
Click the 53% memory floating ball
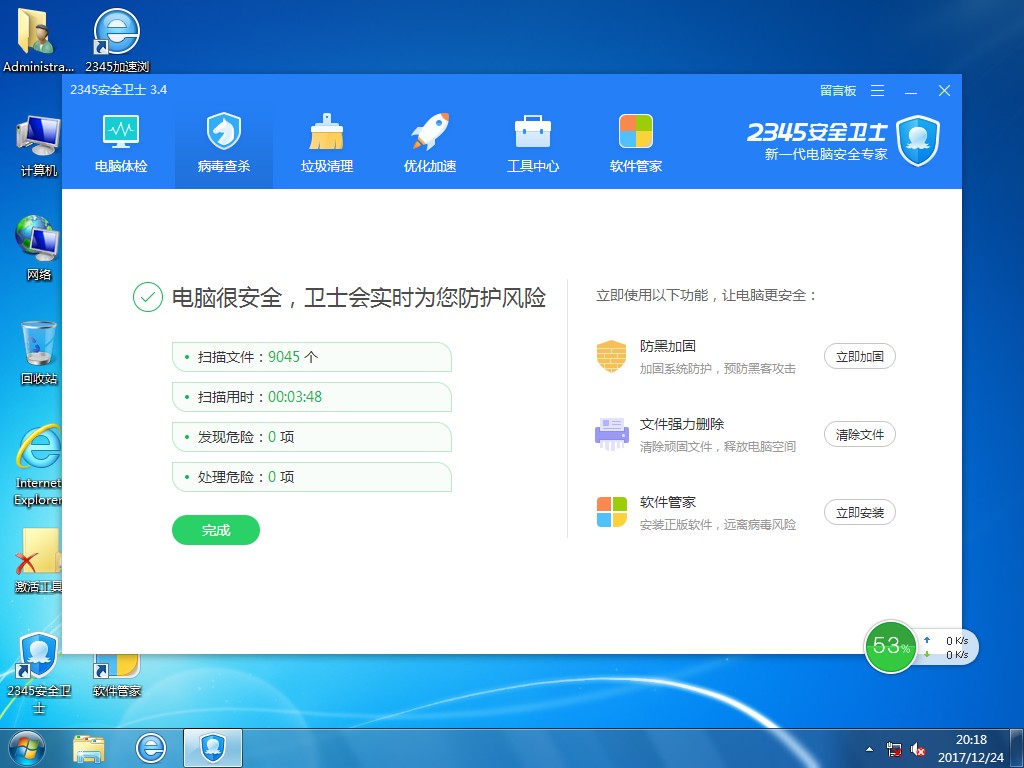click(x=890, y=647)
